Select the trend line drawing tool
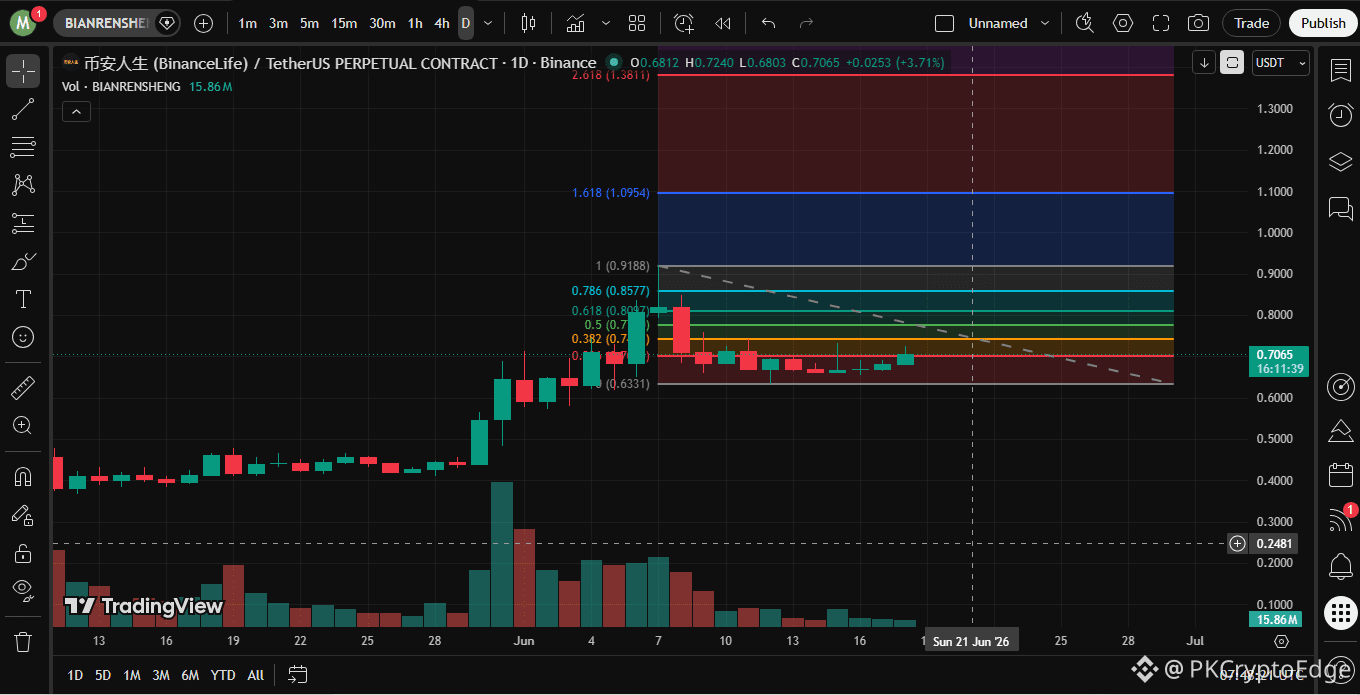Screen dimensions: 1360x695 tap(23, 109)
